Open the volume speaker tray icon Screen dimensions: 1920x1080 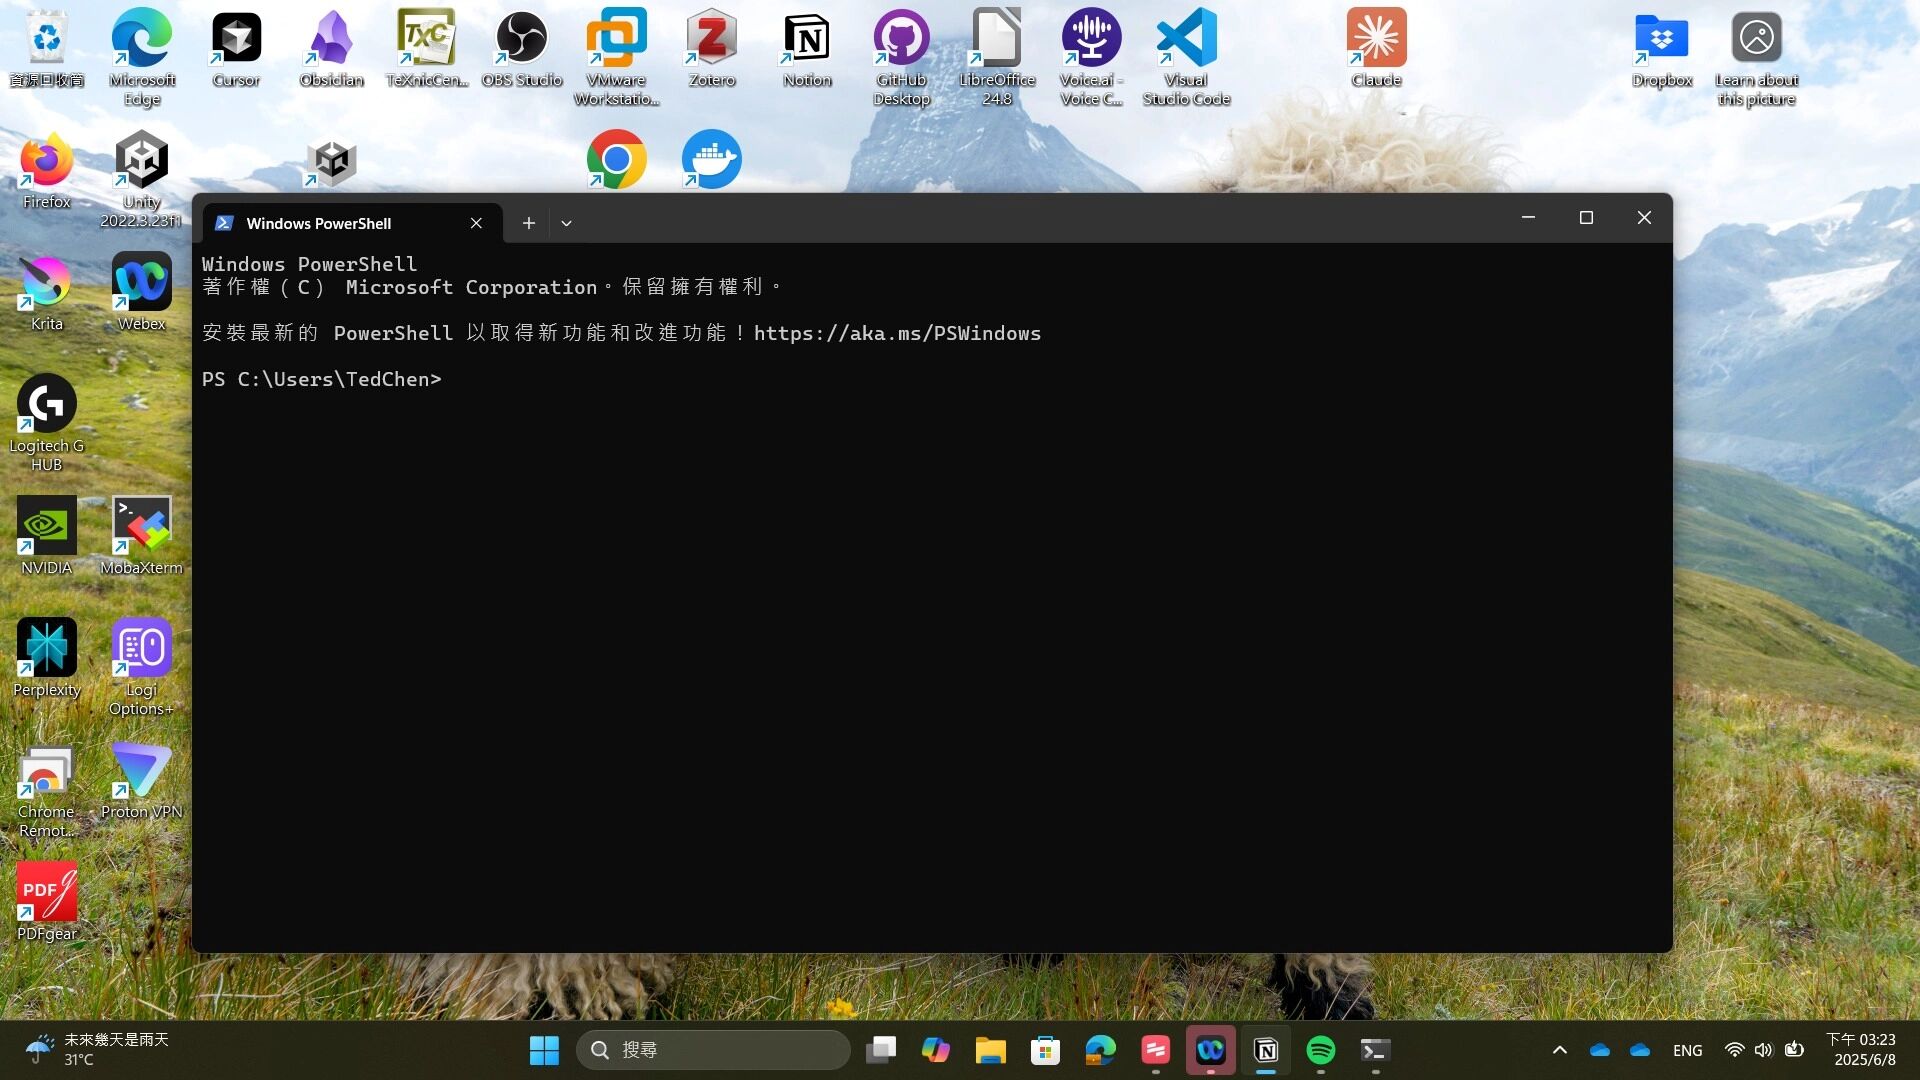point(1763,1050)
